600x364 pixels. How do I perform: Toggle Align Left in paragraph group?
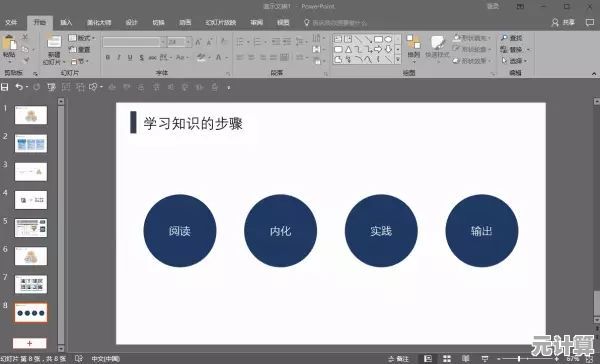tap(240, 57)
